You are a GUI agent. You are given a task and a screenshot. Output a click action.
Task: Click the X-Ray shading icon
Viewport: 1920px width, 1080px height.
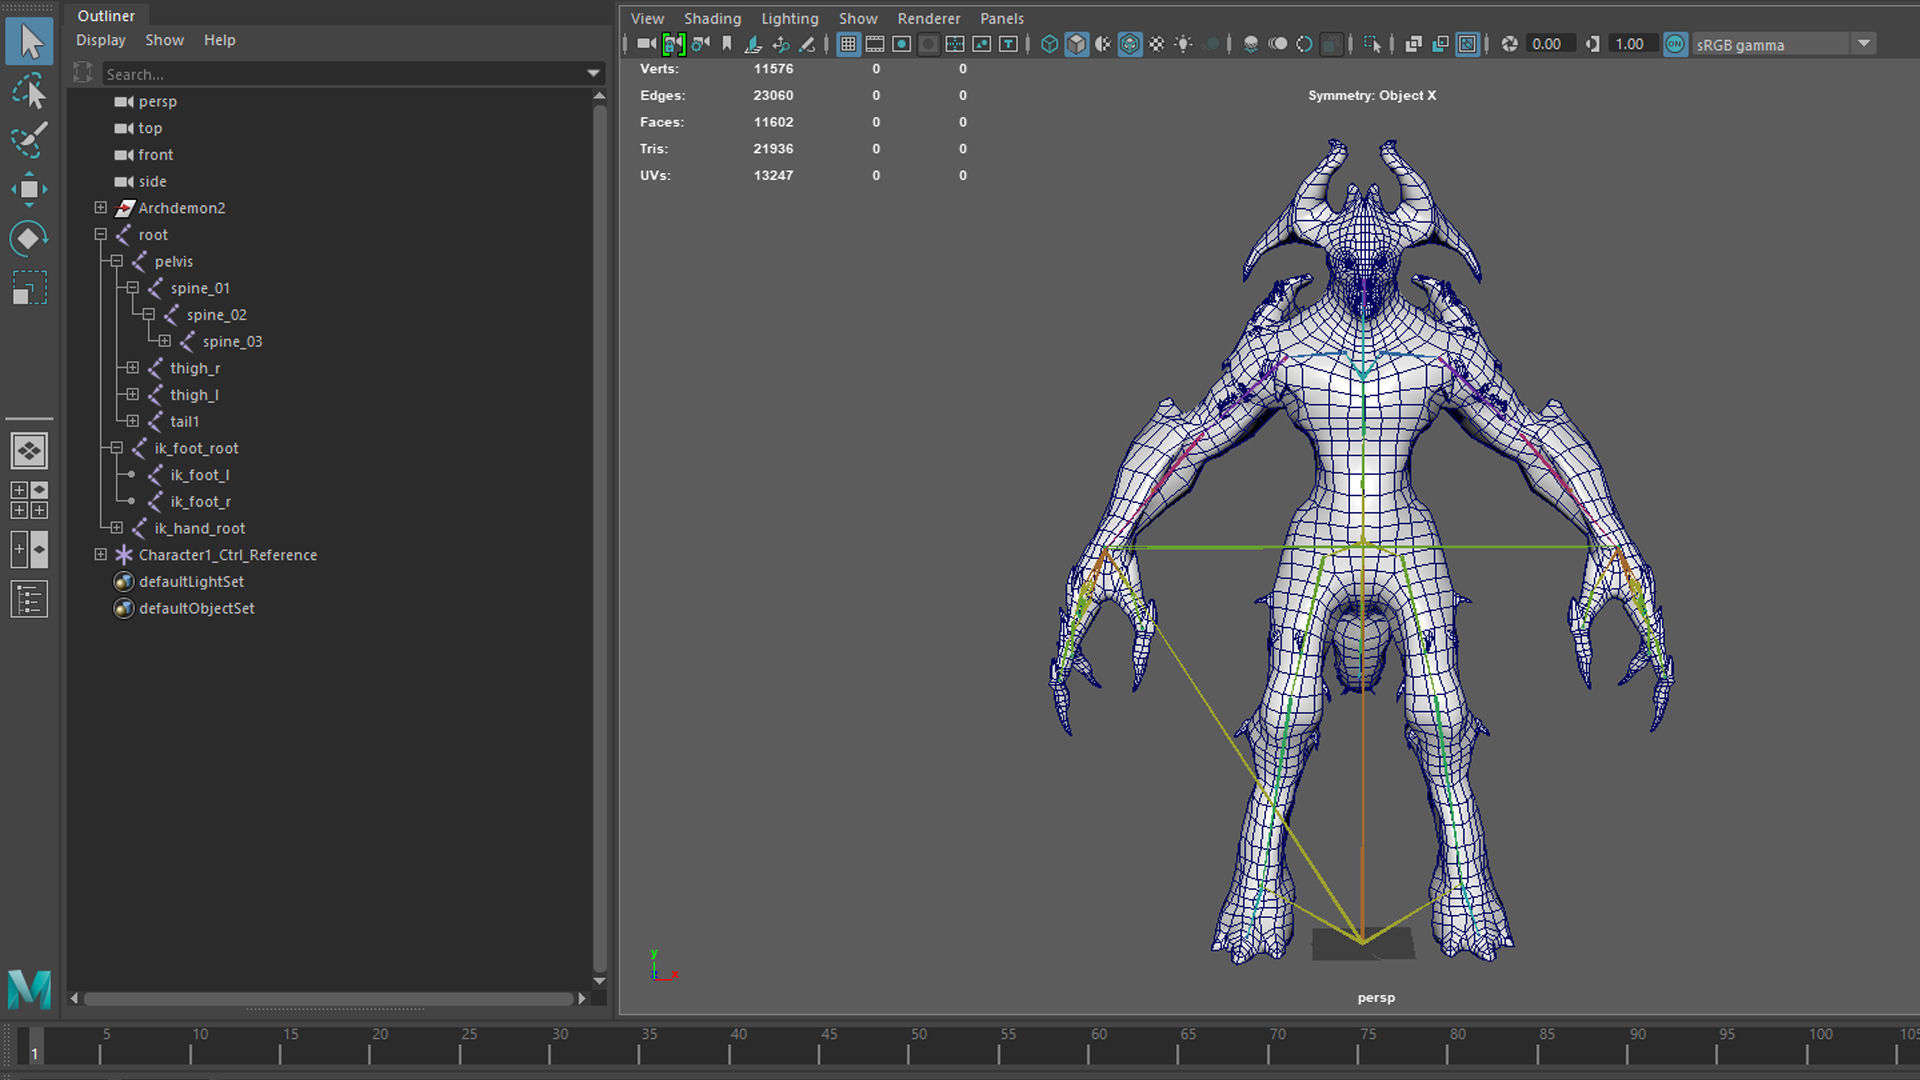pos(1413,44)
